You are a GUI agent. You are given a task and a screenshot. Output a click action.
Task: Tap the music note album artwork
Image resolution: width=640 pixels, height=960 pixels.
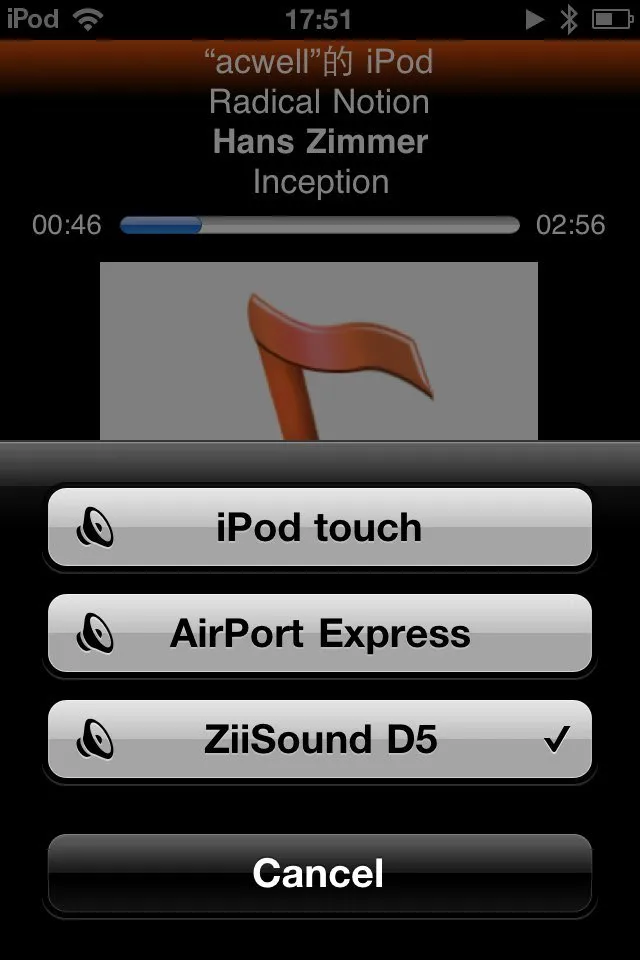319,351
